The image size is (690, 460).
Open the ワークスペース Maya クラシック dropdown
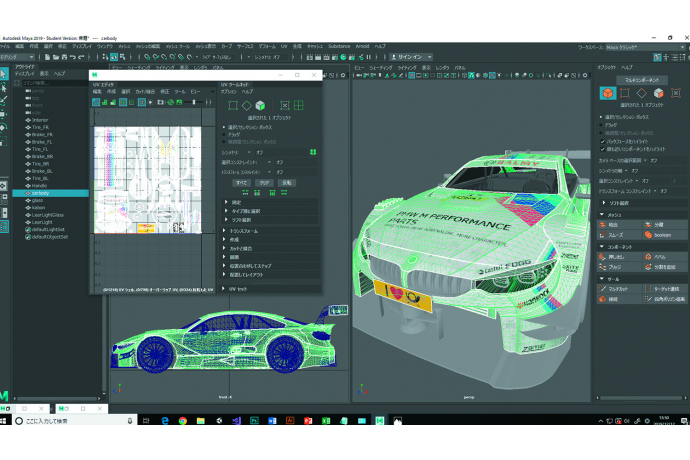pyautogui.click(x=646, y=47)
